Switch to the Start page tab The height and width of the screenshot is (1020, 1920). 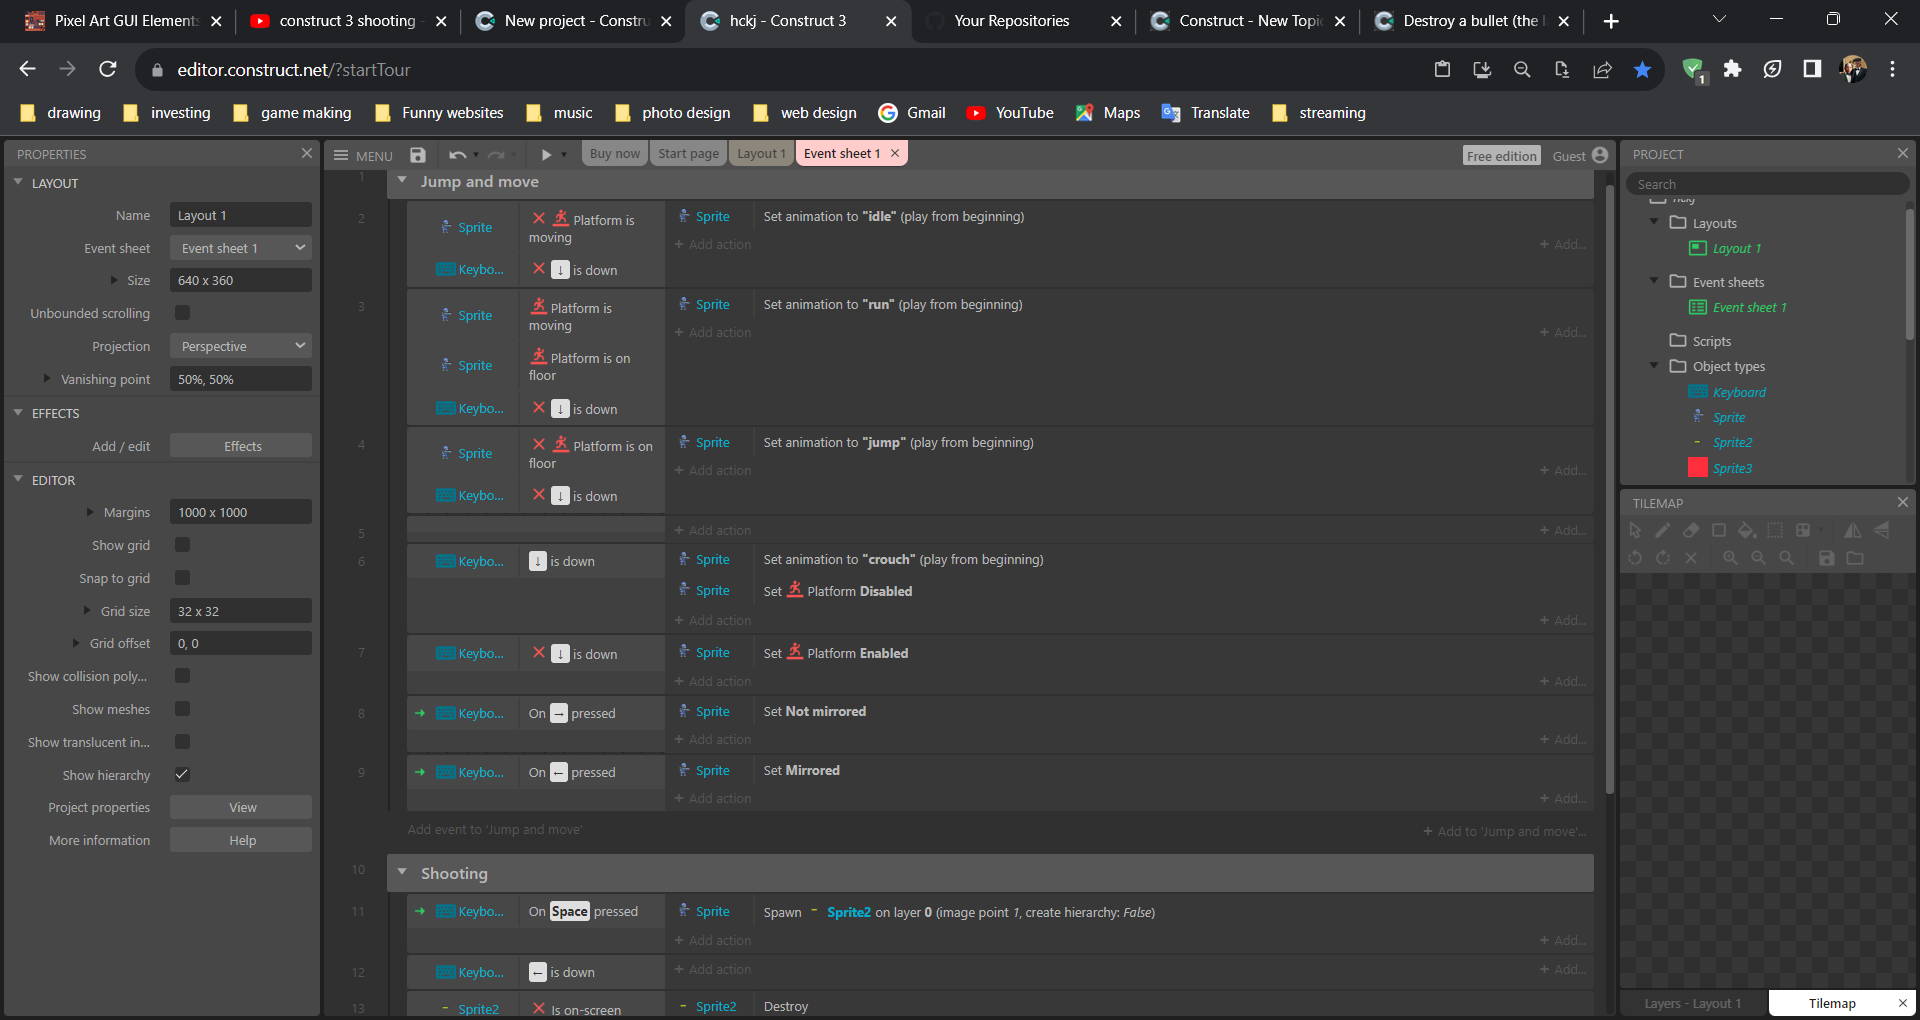click(688, 153)
